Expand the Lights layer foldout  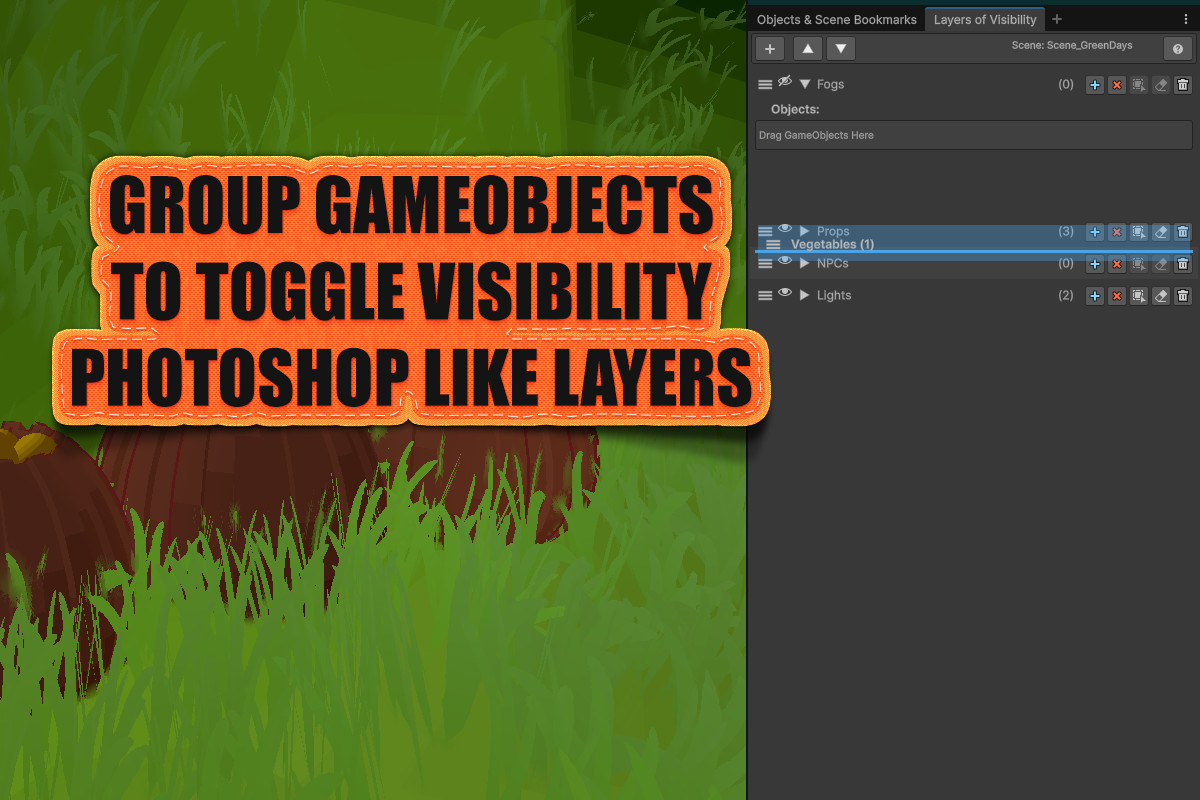pyautogui.click(x=805, y=295)
